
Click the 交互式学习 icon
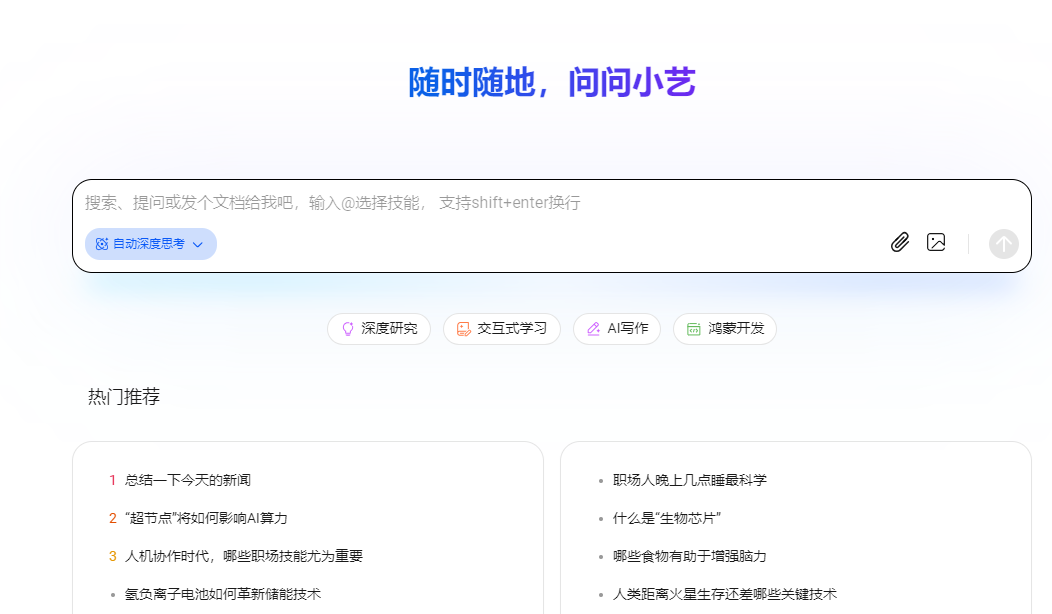pos(464,329)
